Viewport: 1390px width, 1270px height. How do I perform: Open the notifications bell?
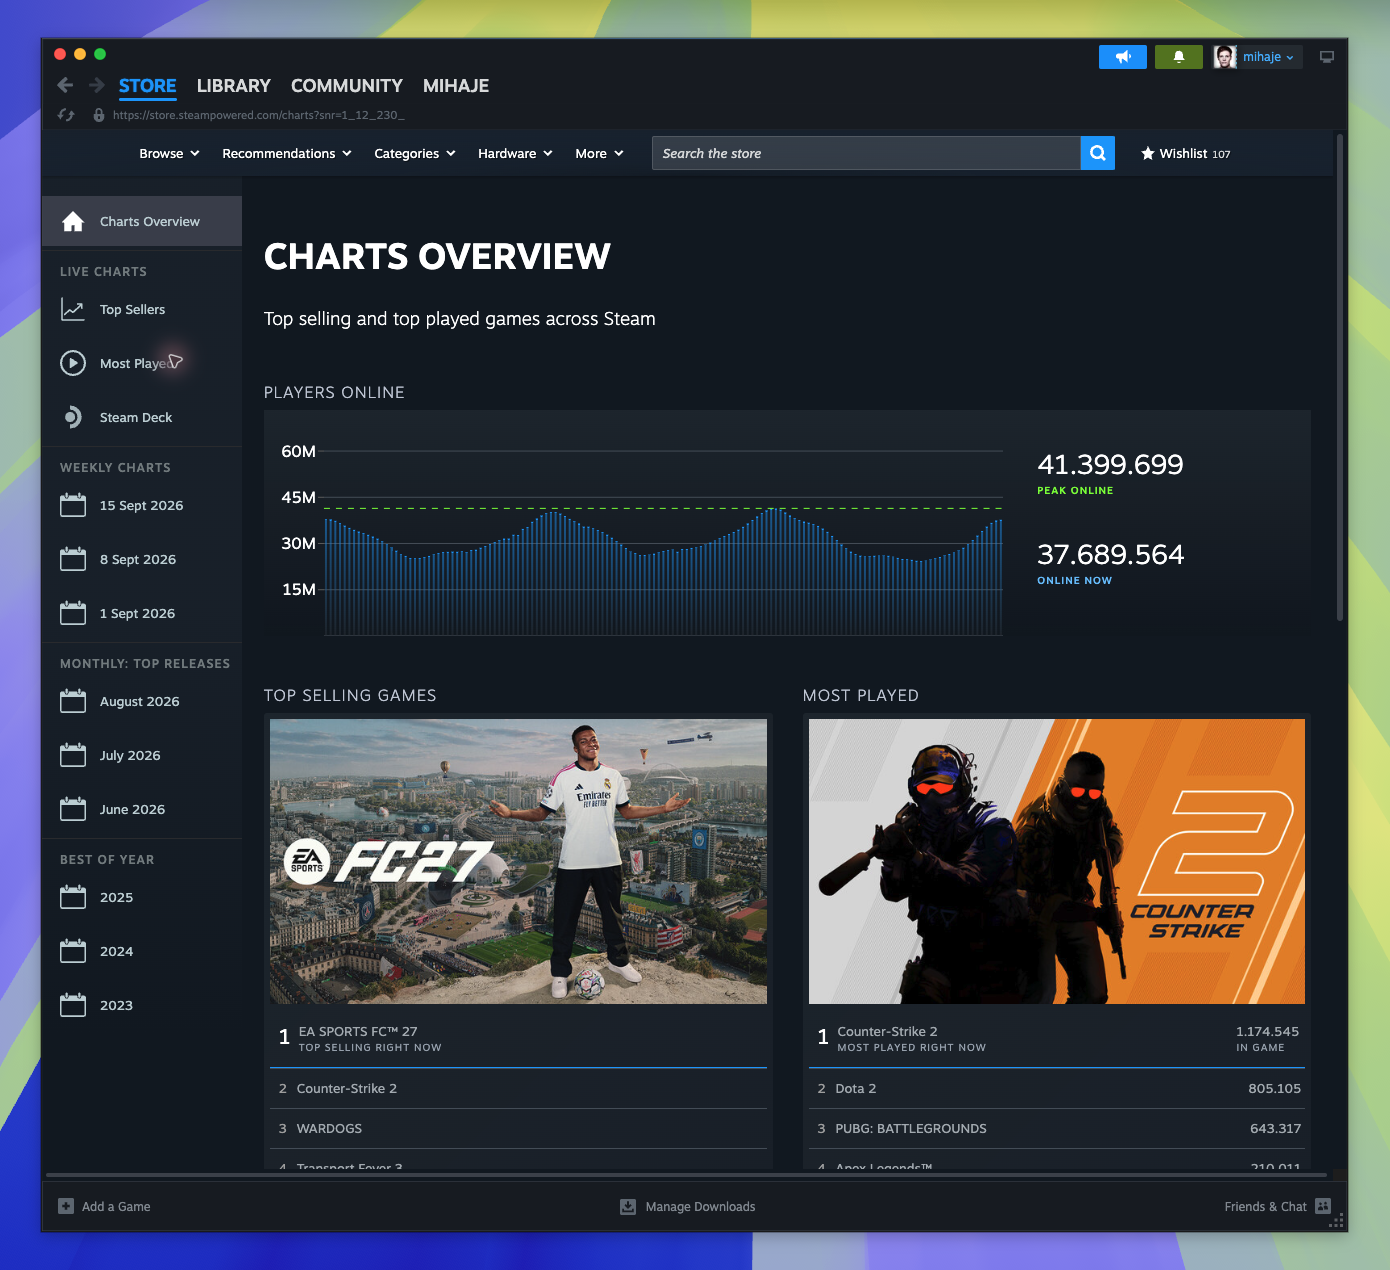[x=1179, y=57]
